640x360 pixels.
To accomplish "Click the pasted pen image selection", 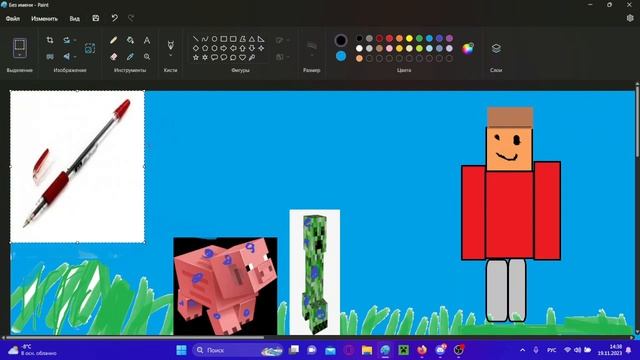I will (77, 167).
